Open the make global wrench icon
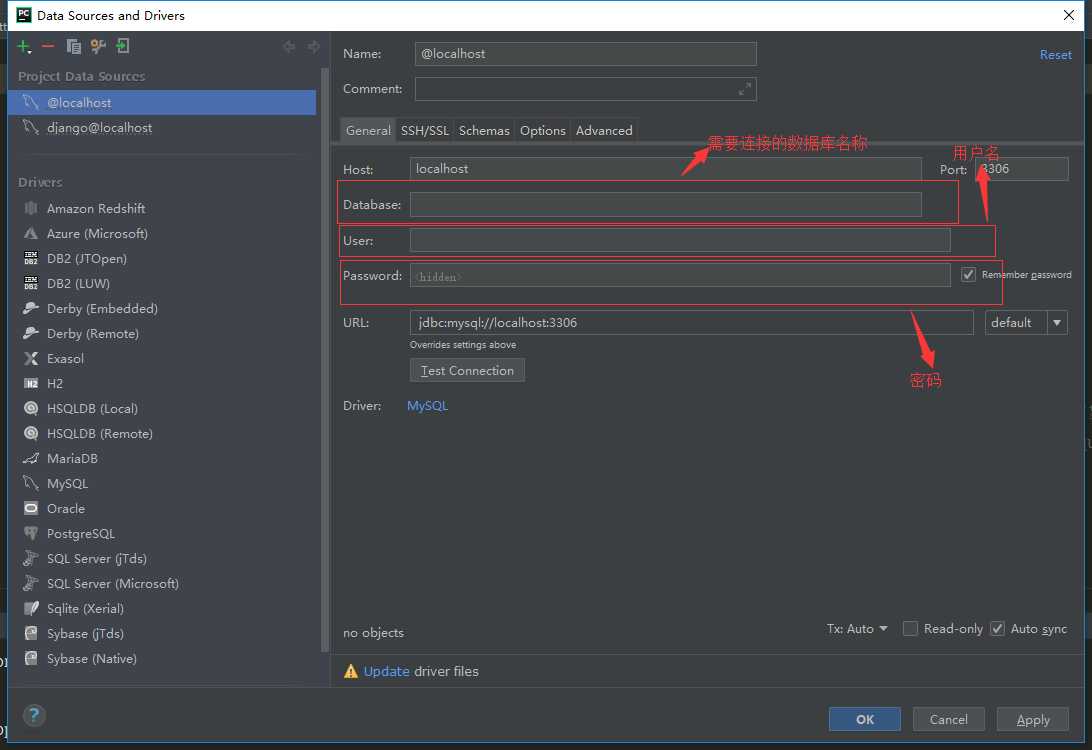Viewport: 1092px width, 750px height. [x=98, y=47]
